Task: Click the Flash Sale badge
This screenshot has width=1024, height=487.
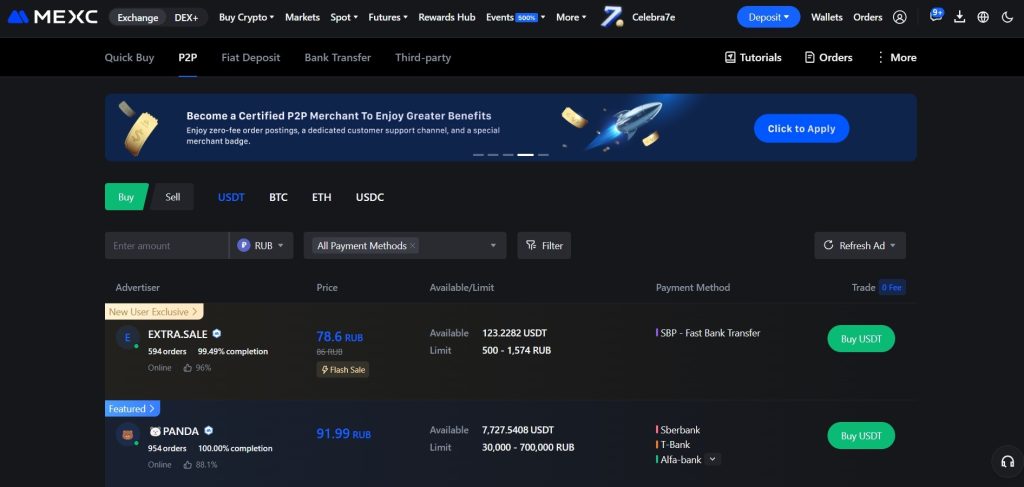Action: tap(343, 369)
